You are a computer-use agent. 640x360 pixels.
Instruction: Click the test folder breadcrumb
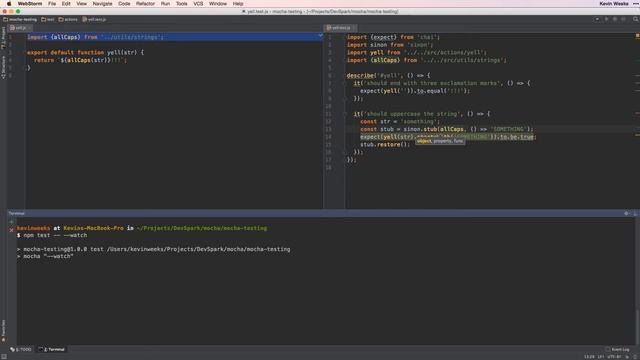tap(48, 19)
